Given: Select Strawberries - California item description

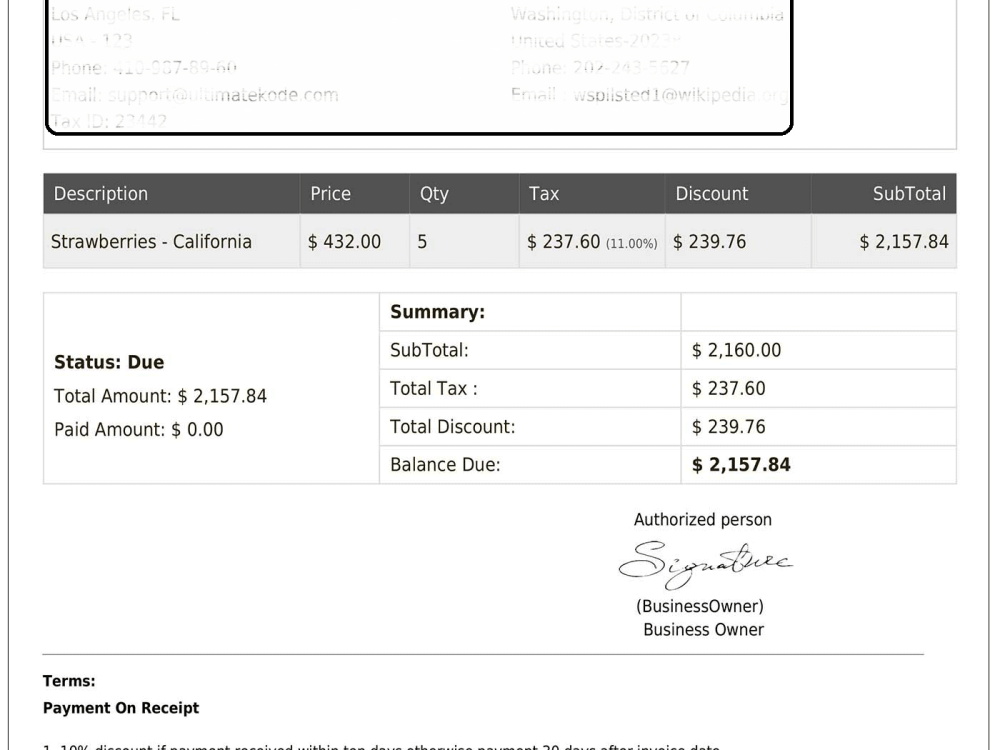Looking at the screenshot, I should click(151, 242).
